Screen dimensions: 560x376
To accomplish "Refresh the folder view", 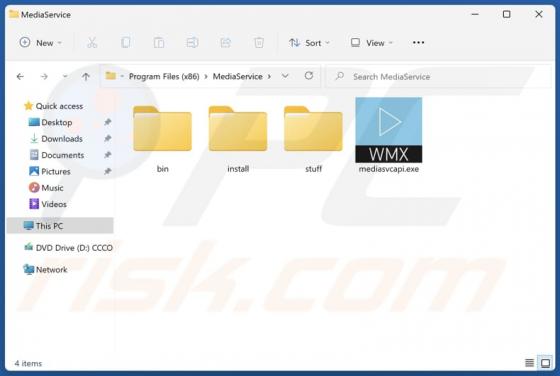I will point(309,76).
